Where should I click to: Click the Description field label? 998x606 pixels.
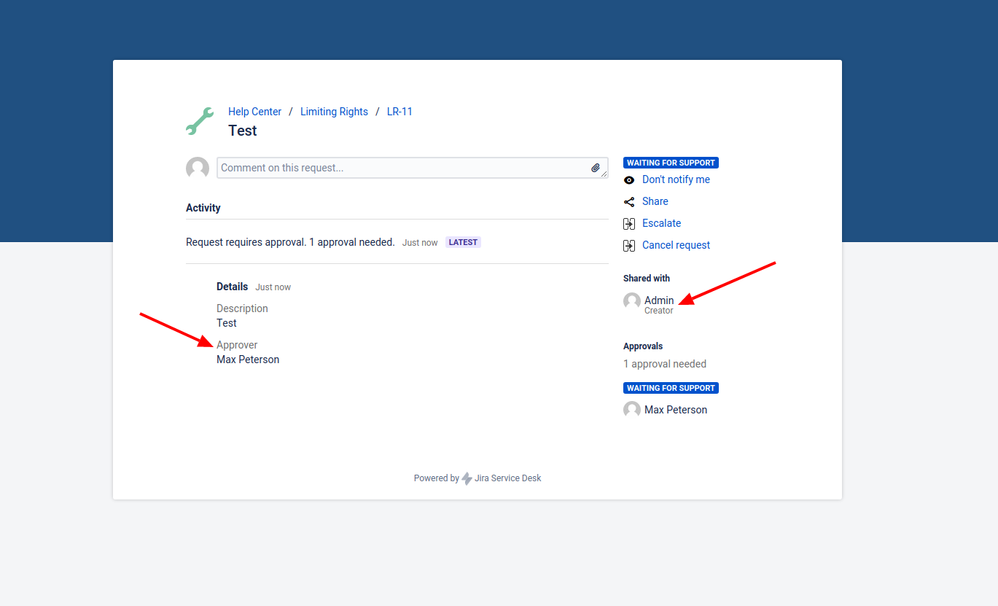242,309
